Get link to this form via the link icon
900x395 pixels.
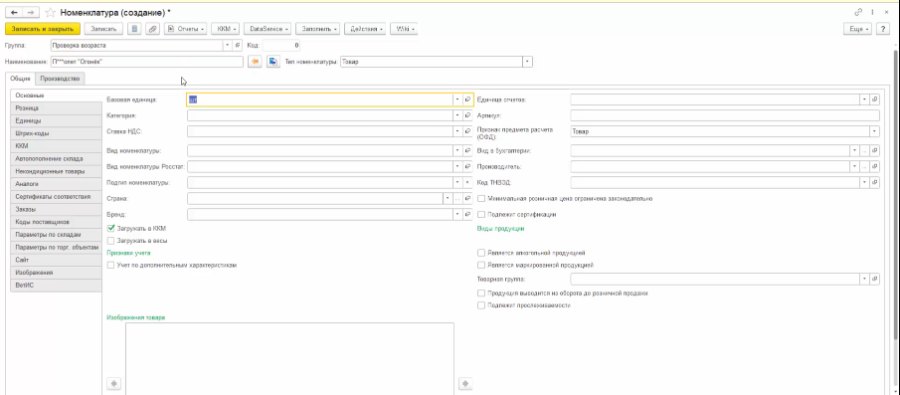[x=859, y=12]
